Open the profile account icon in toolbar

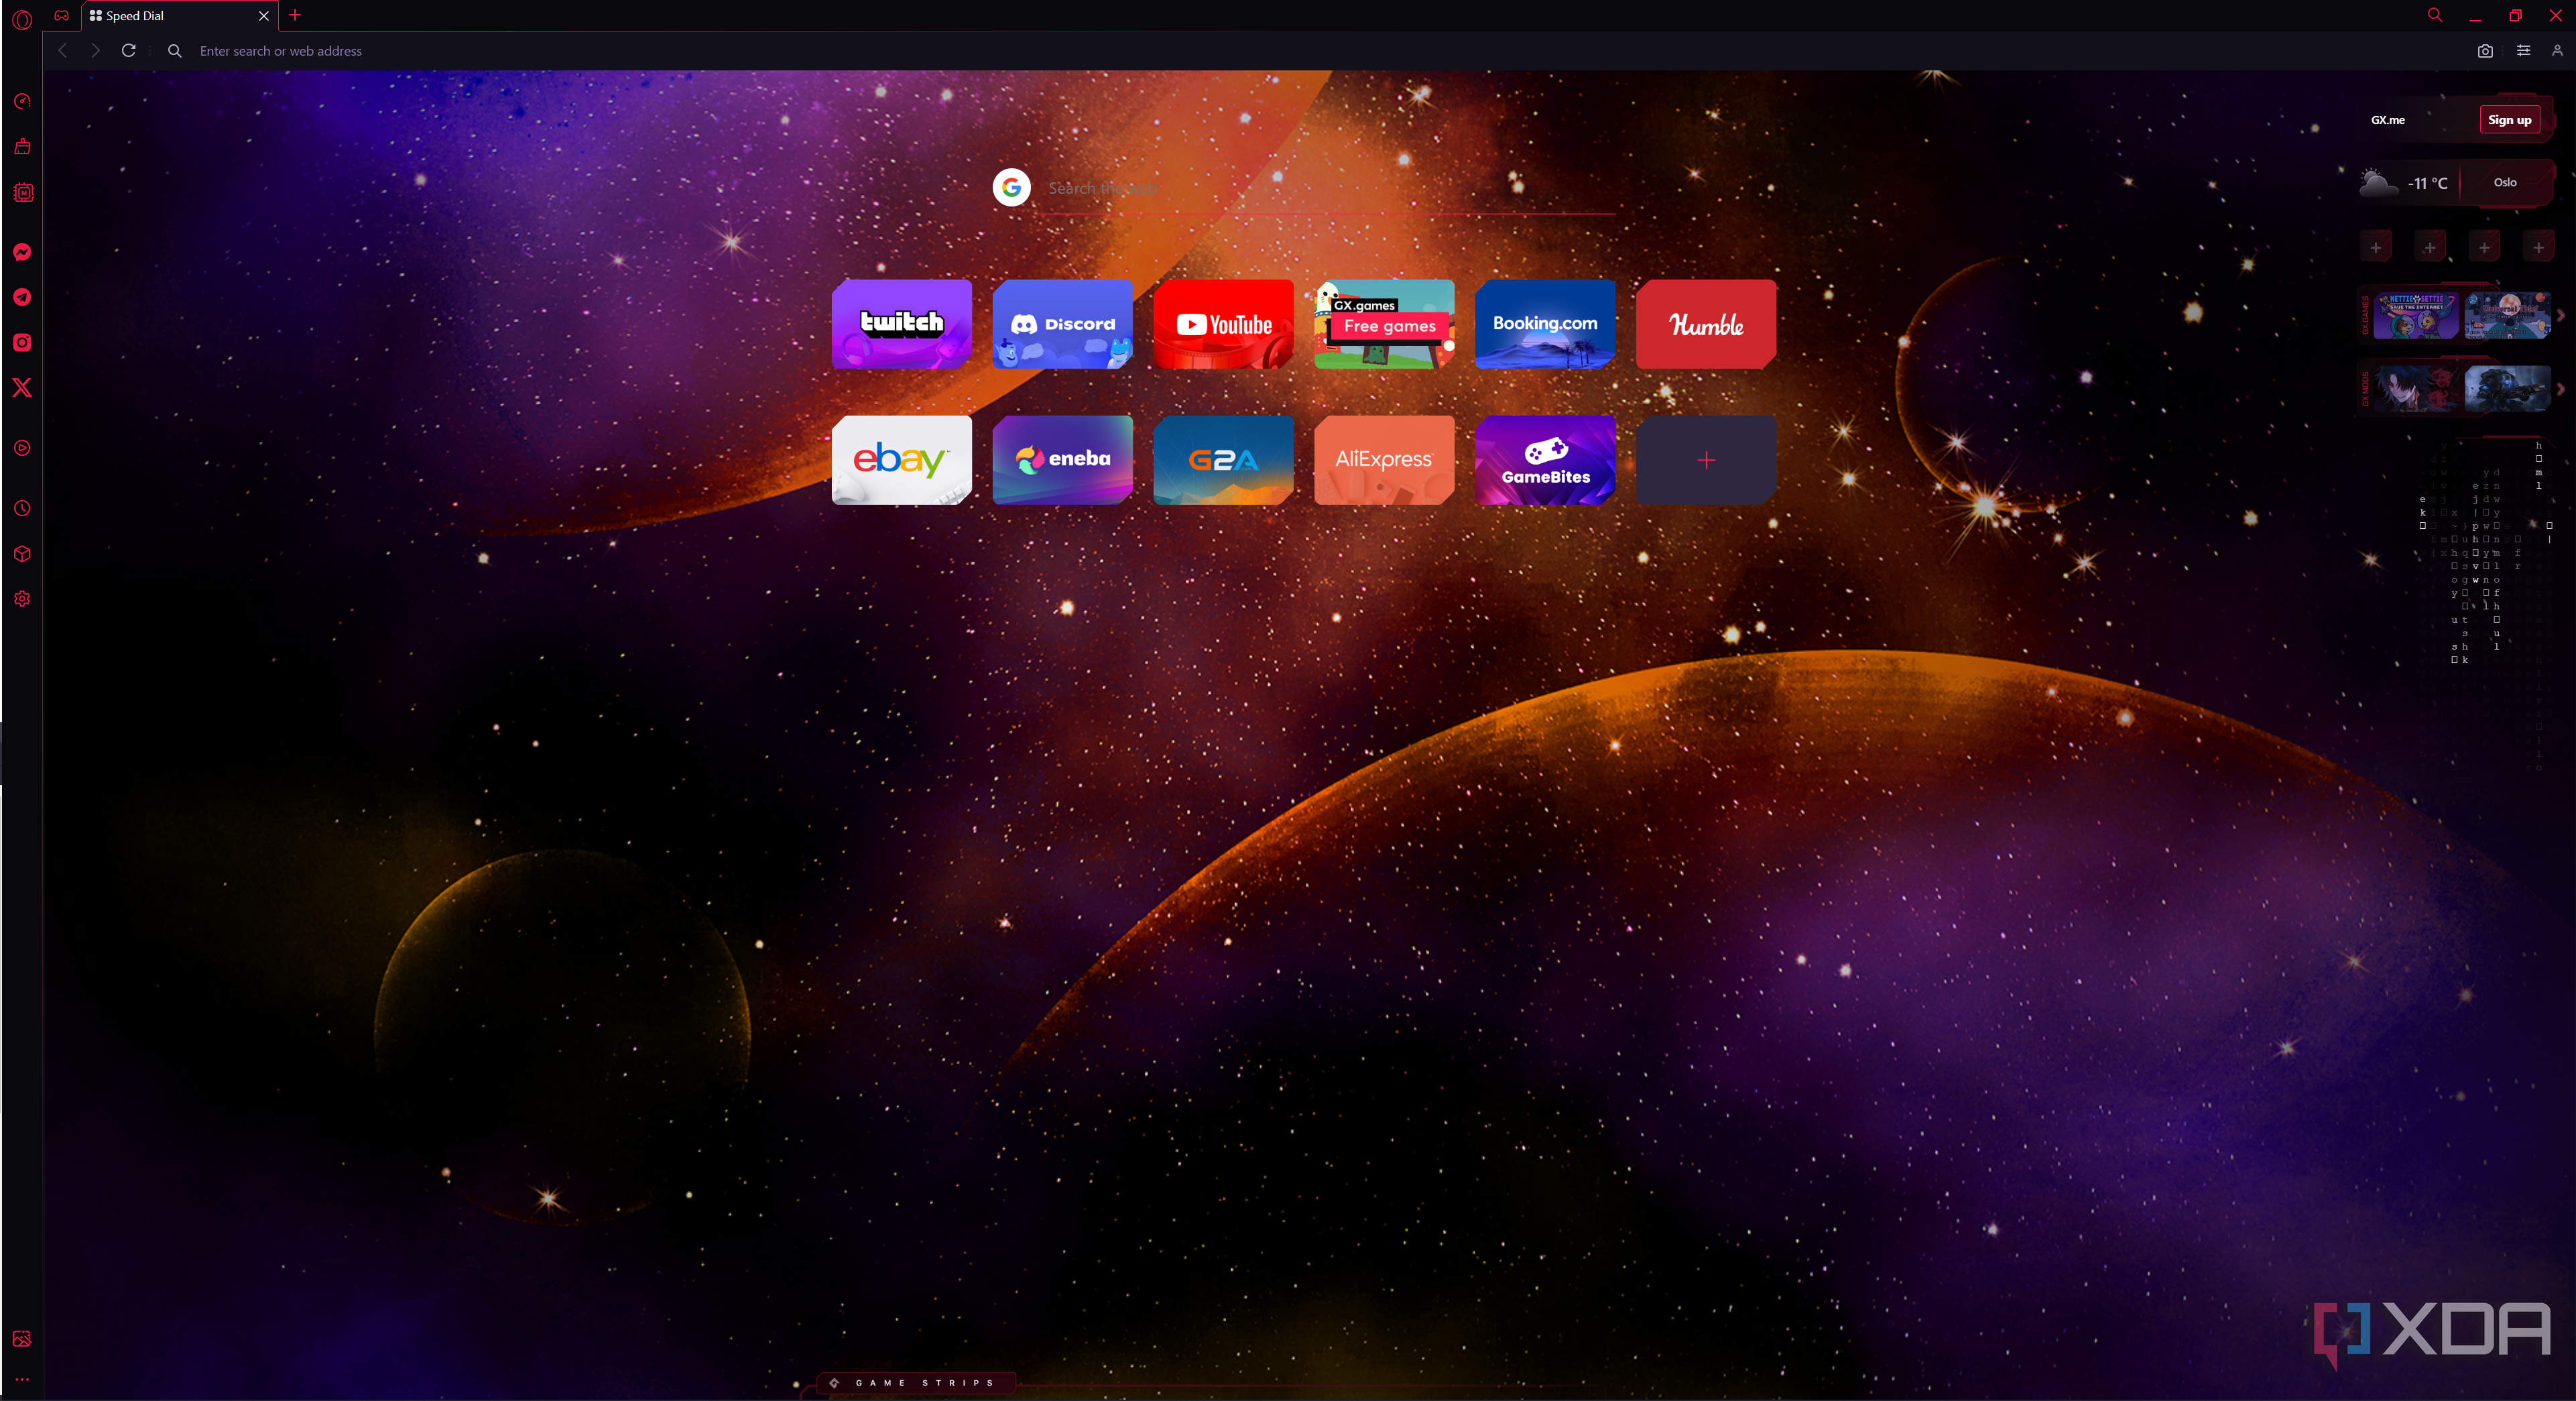pos(2557,50)
